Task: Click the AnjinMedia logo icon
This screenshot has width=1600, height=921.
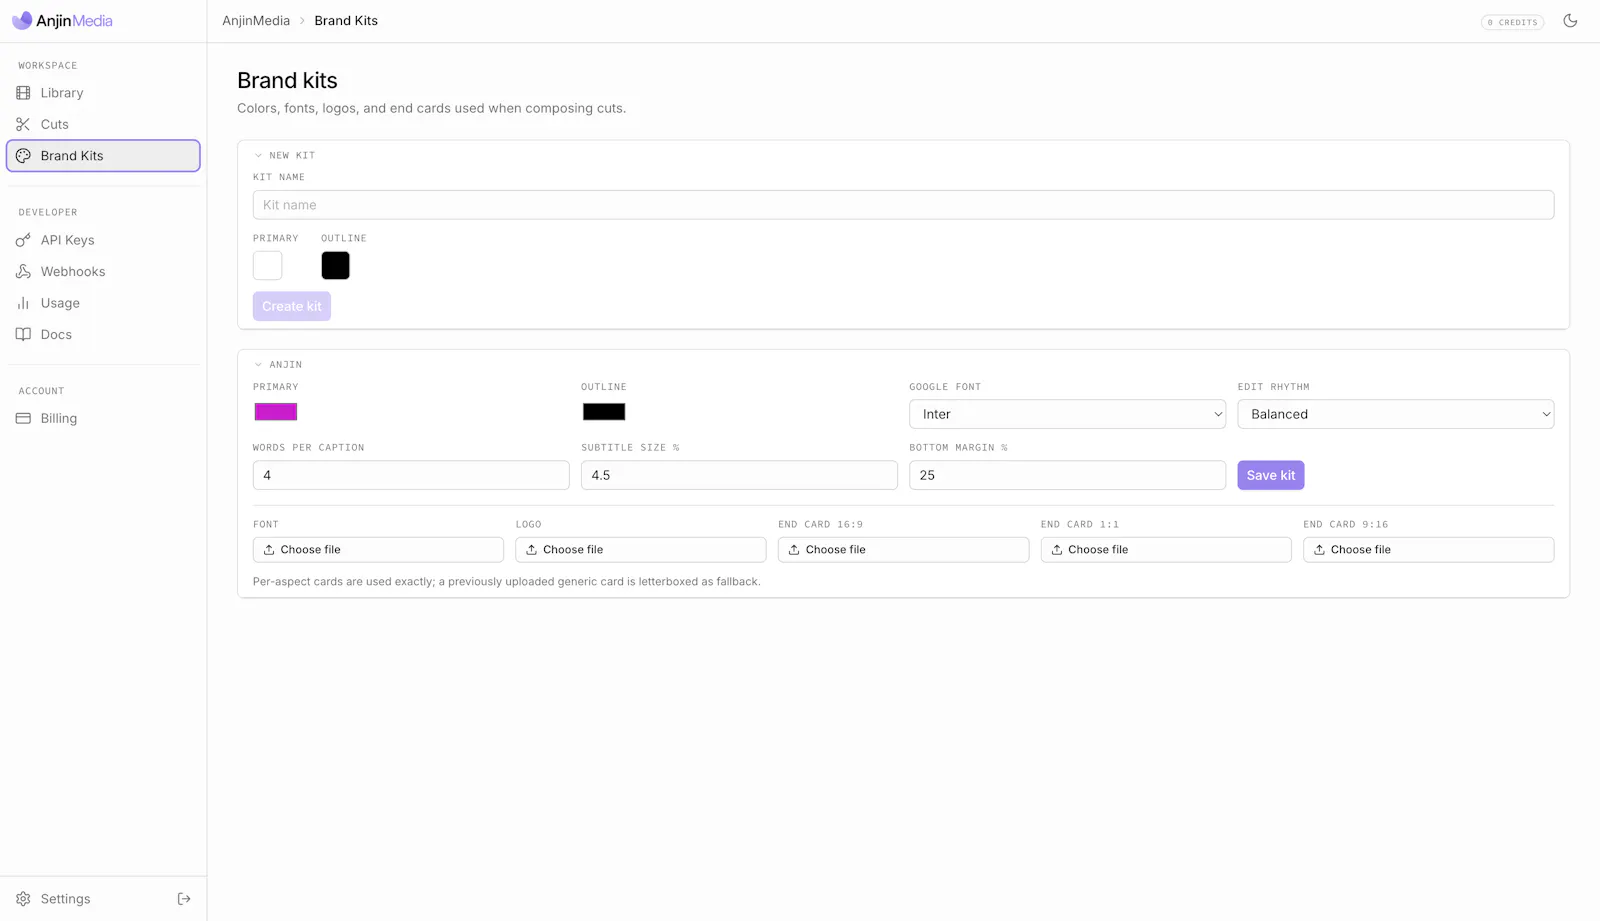Action: click(x=22, y=20)
